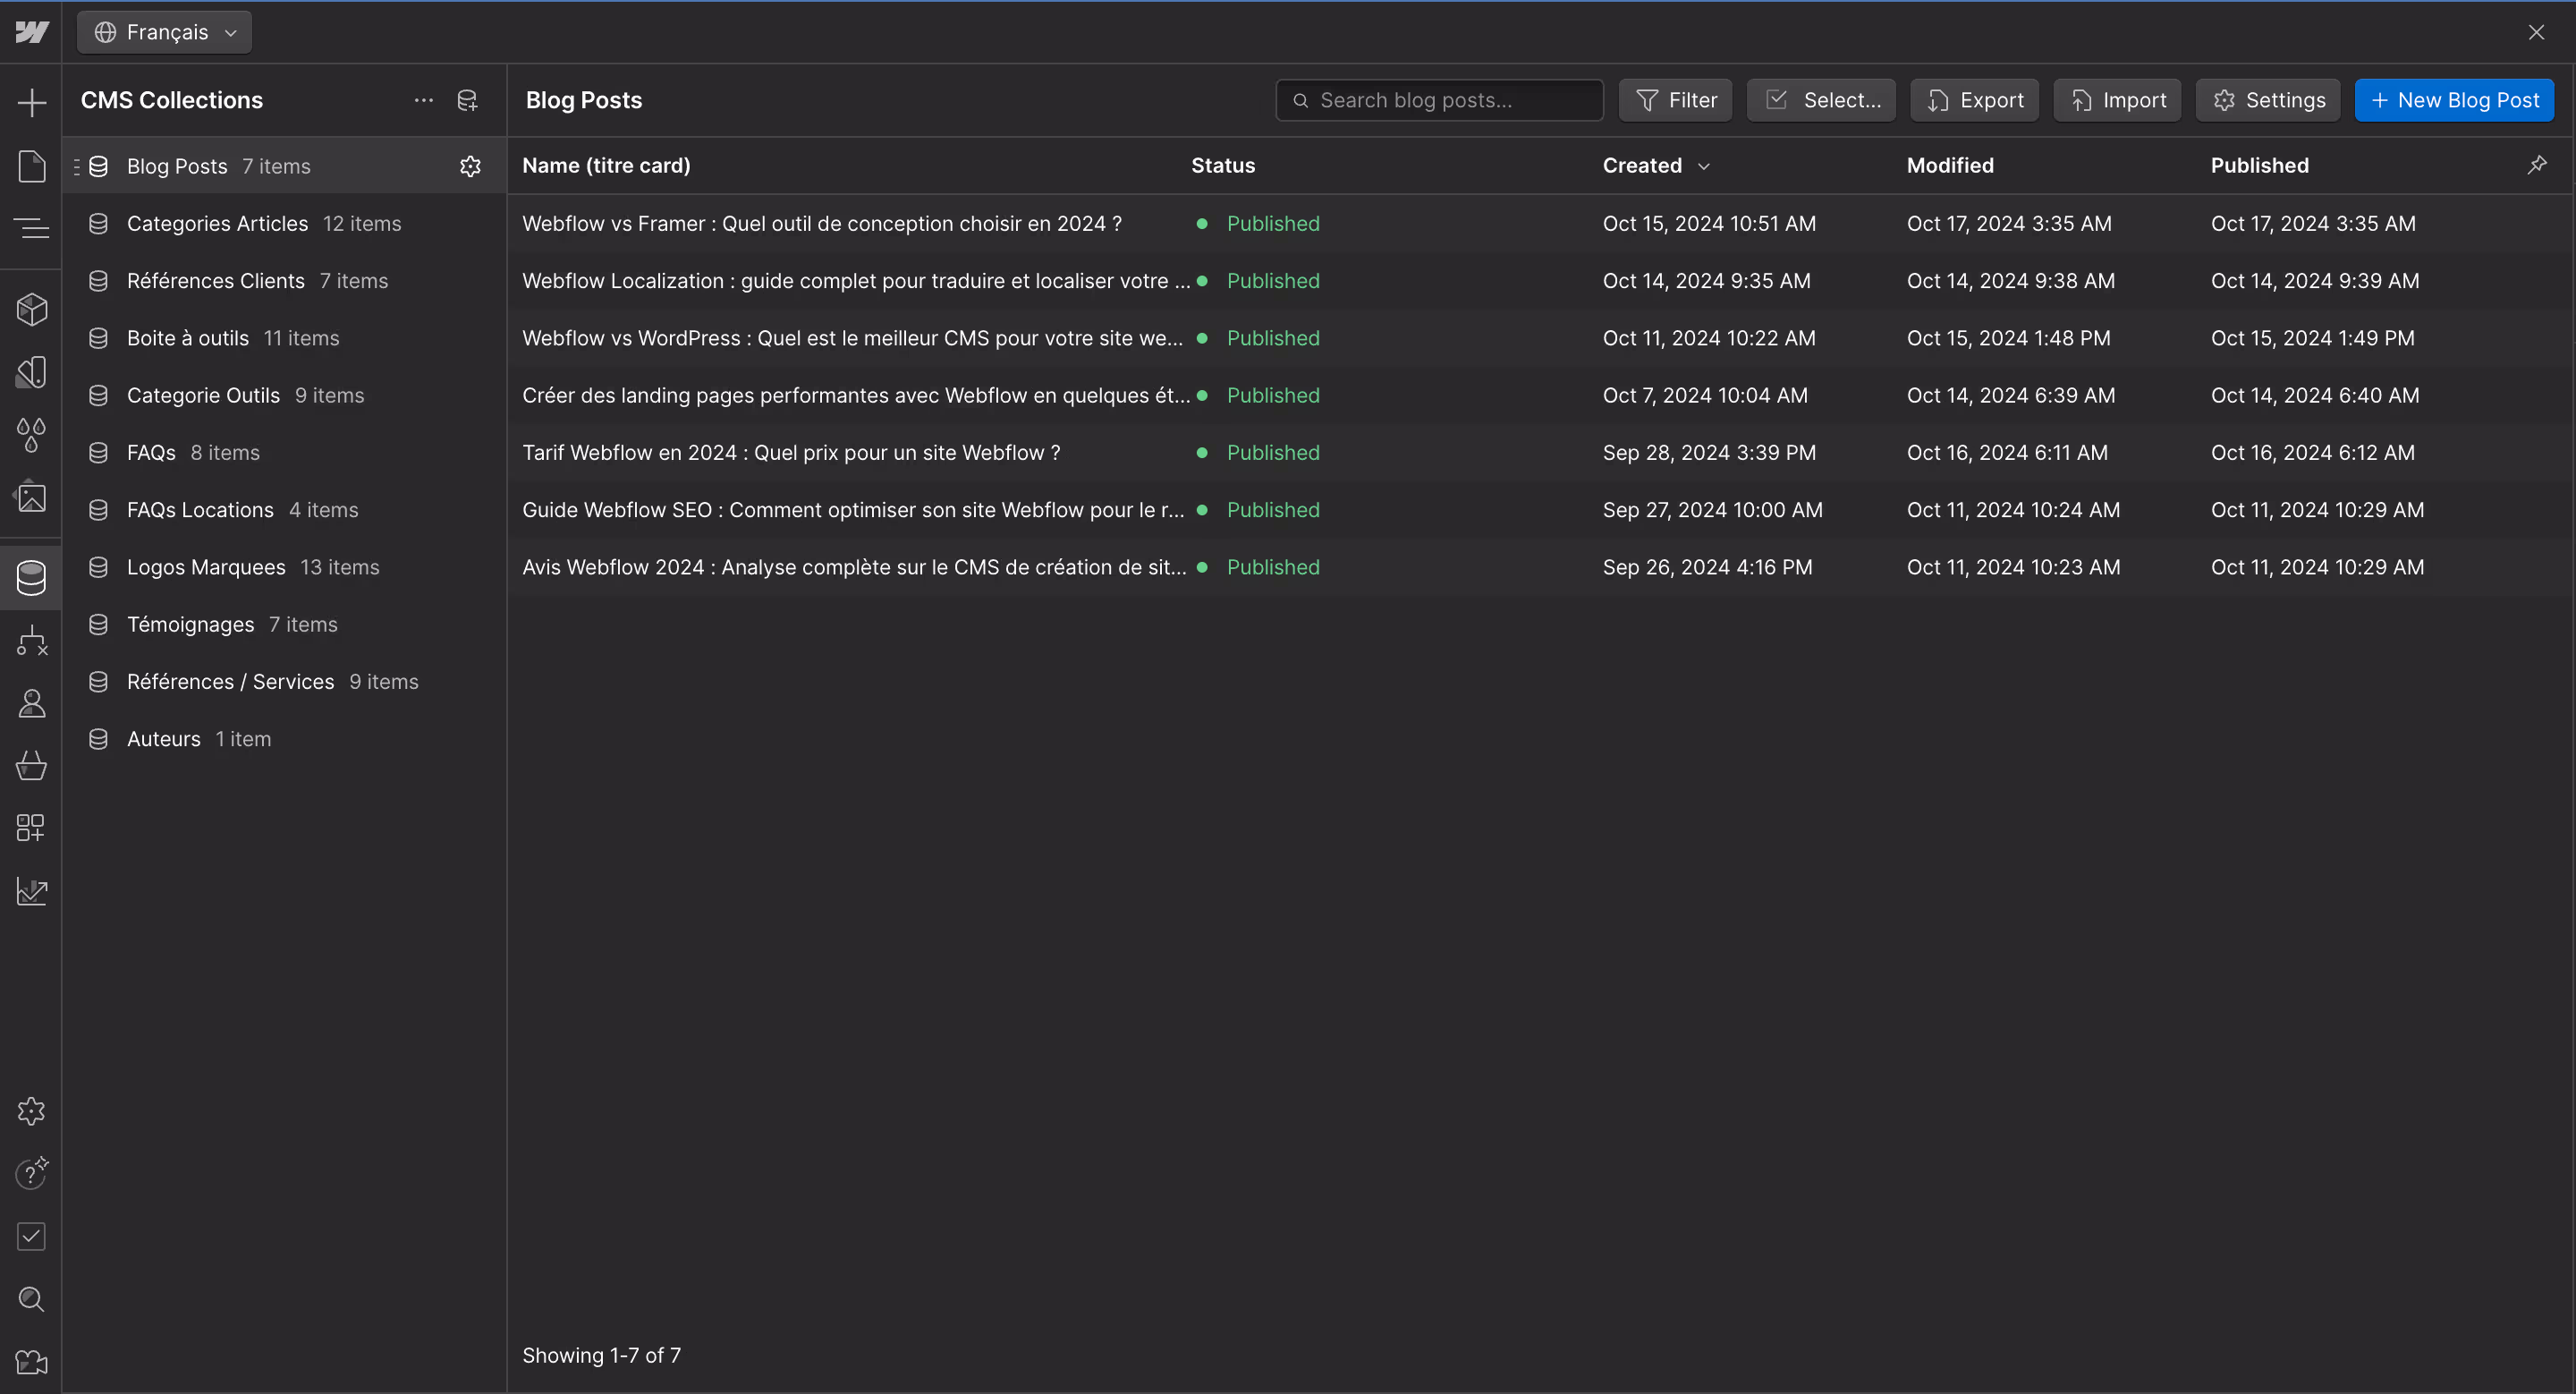Select the Categories Articles collection

coord(217,224)
